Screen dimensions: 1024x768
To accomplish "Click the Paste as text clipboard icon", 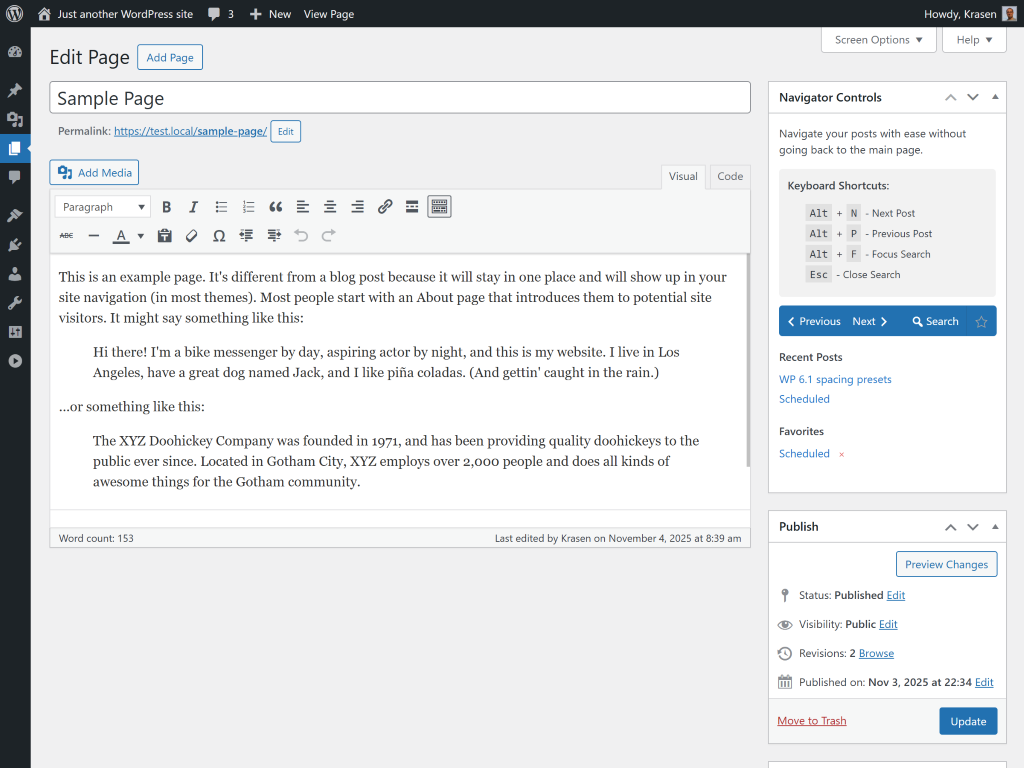I will click(x=165, y=236).
